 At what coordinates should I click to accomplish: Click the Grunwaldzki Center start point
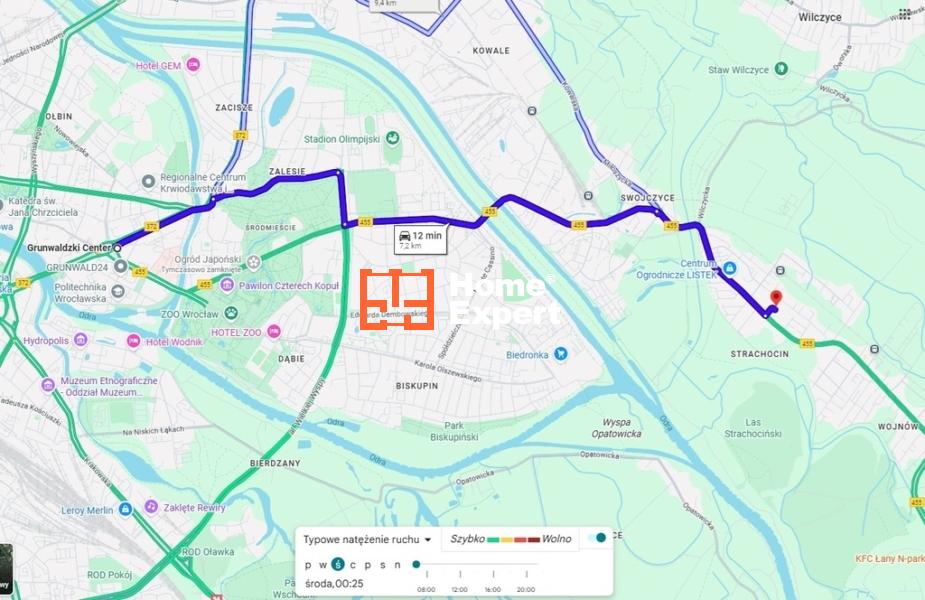[x=117, y=248]
